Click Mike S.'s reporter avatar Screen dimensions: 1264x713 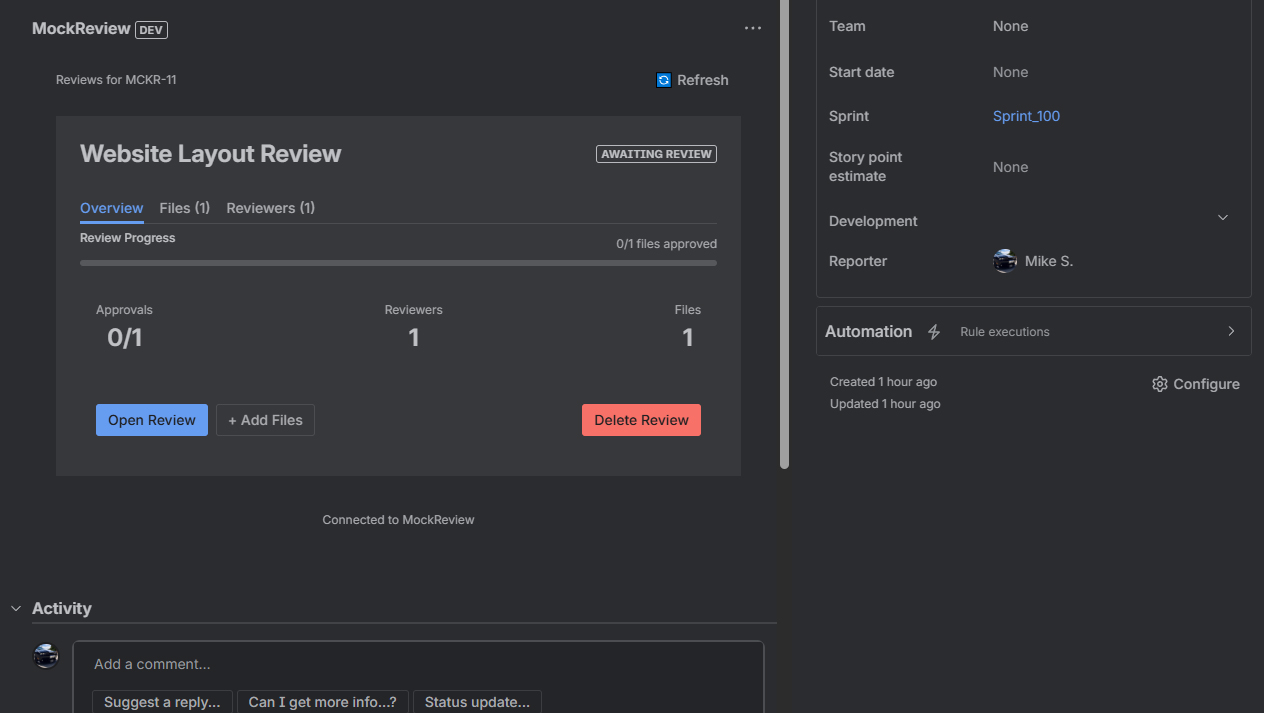1004,260
